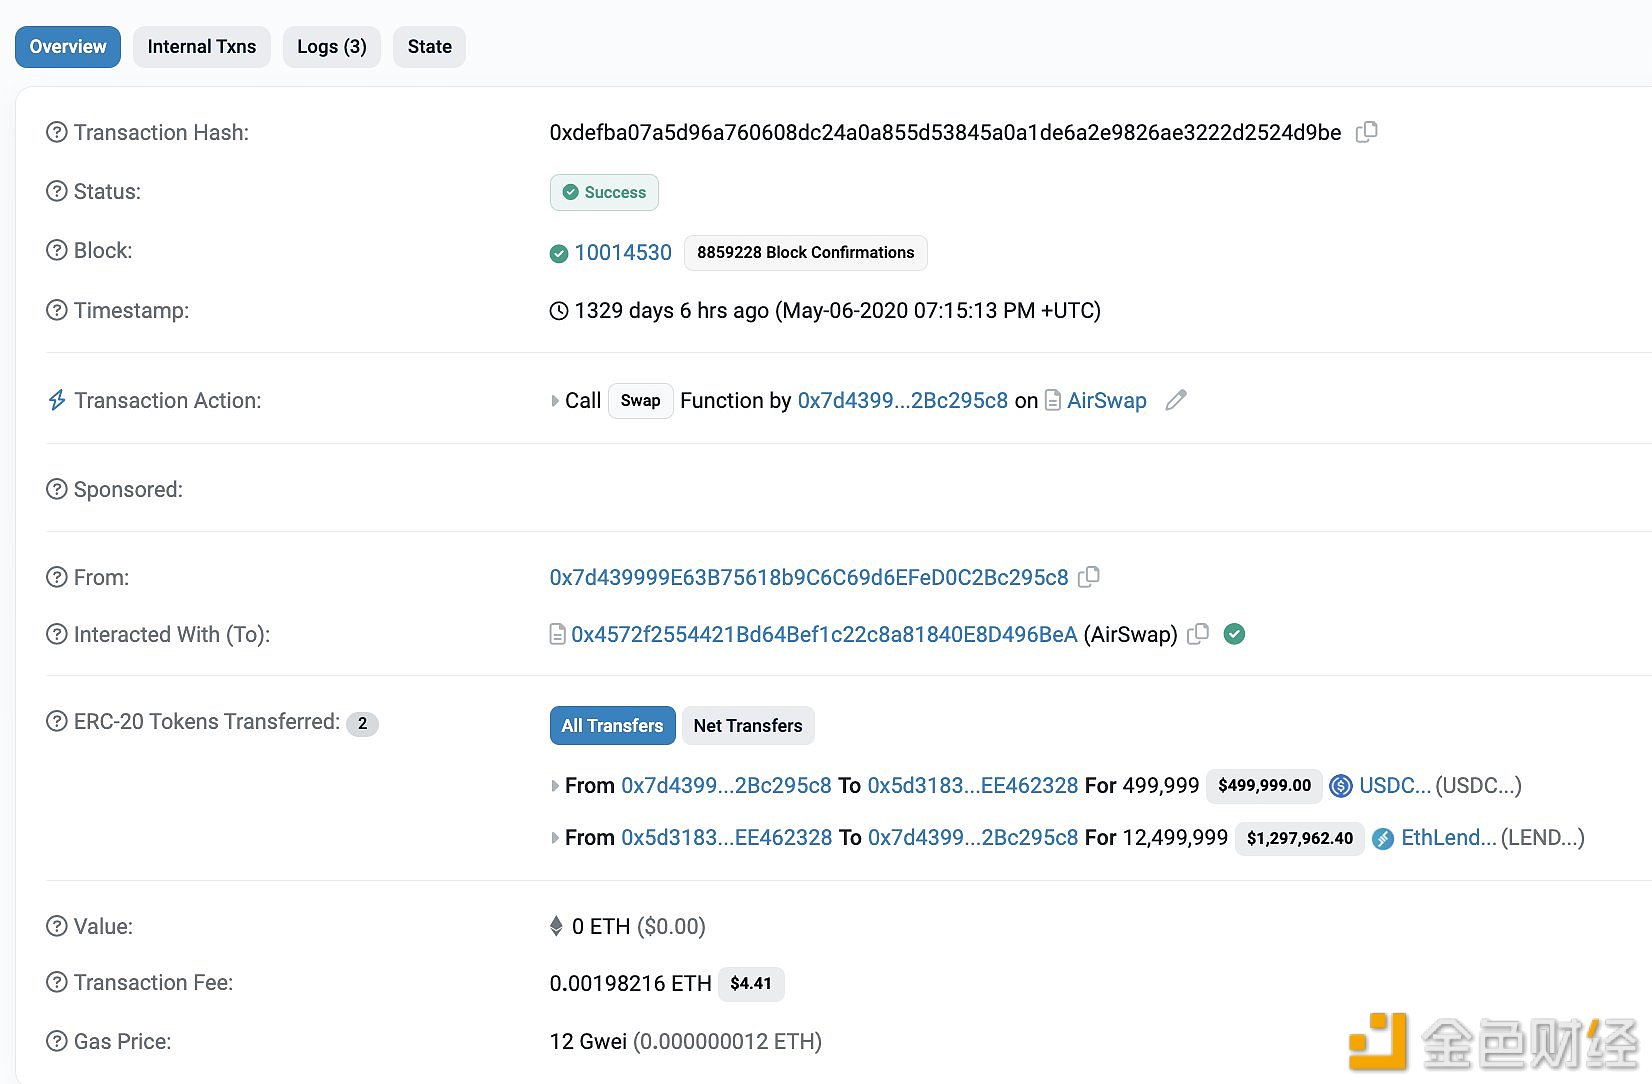The width and height of the screenshot is (1652, 1084).
Task: Expand the USDC transfer row arrow
Action: click(555, 786)
